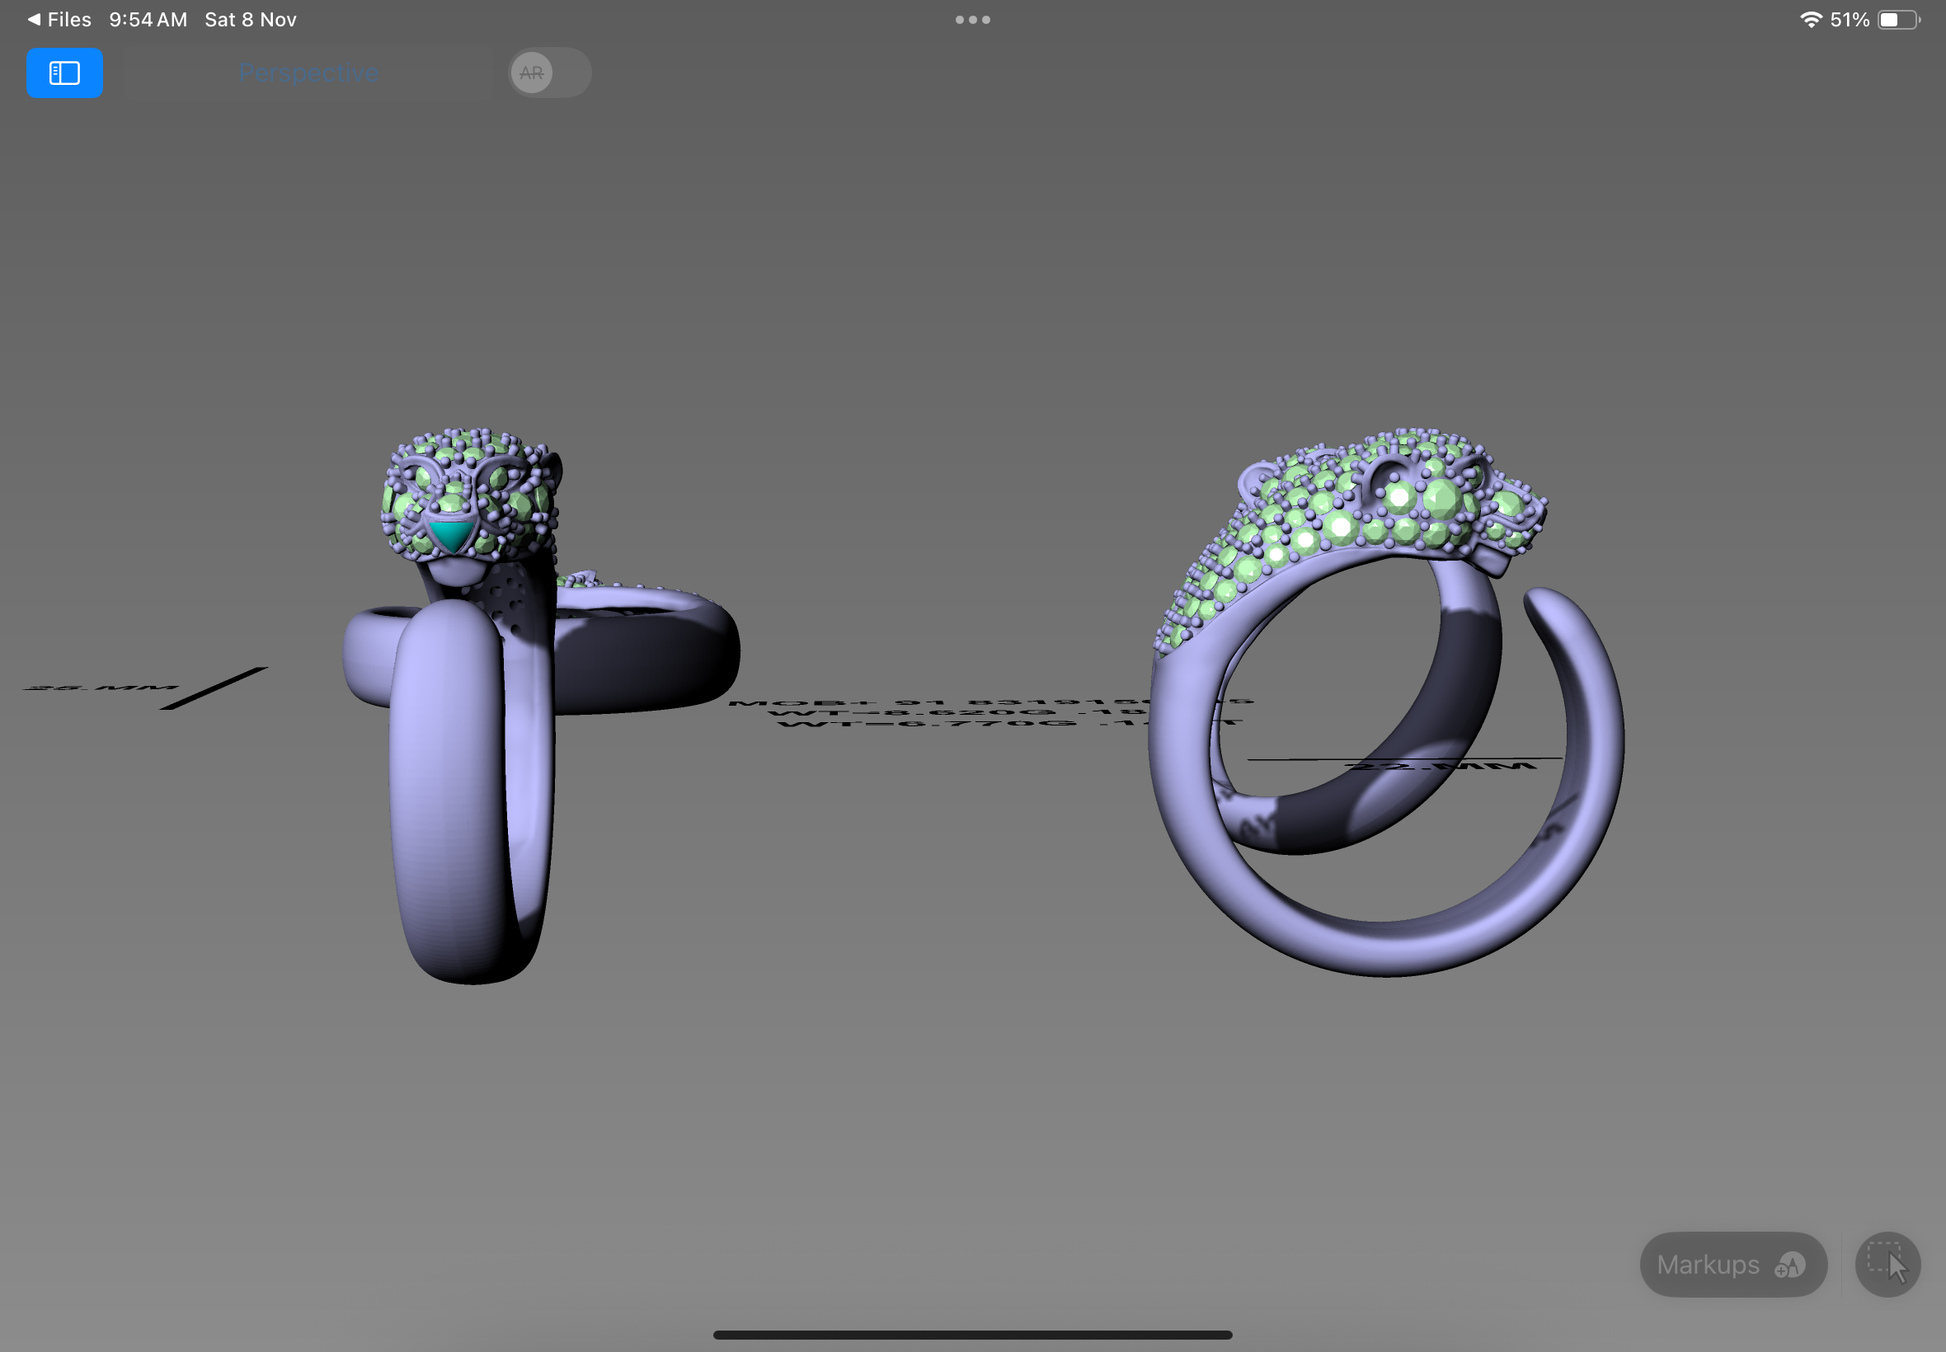Open the Markups button
This screenshot has height=1352, width=1946.
click(1708, 1265)
